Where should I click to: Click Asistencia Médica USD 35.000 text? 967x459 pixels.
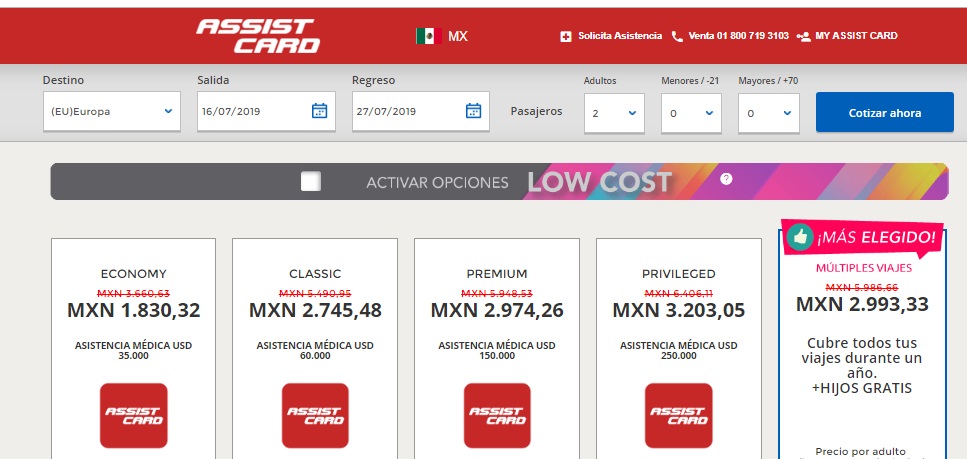(133, 350)
